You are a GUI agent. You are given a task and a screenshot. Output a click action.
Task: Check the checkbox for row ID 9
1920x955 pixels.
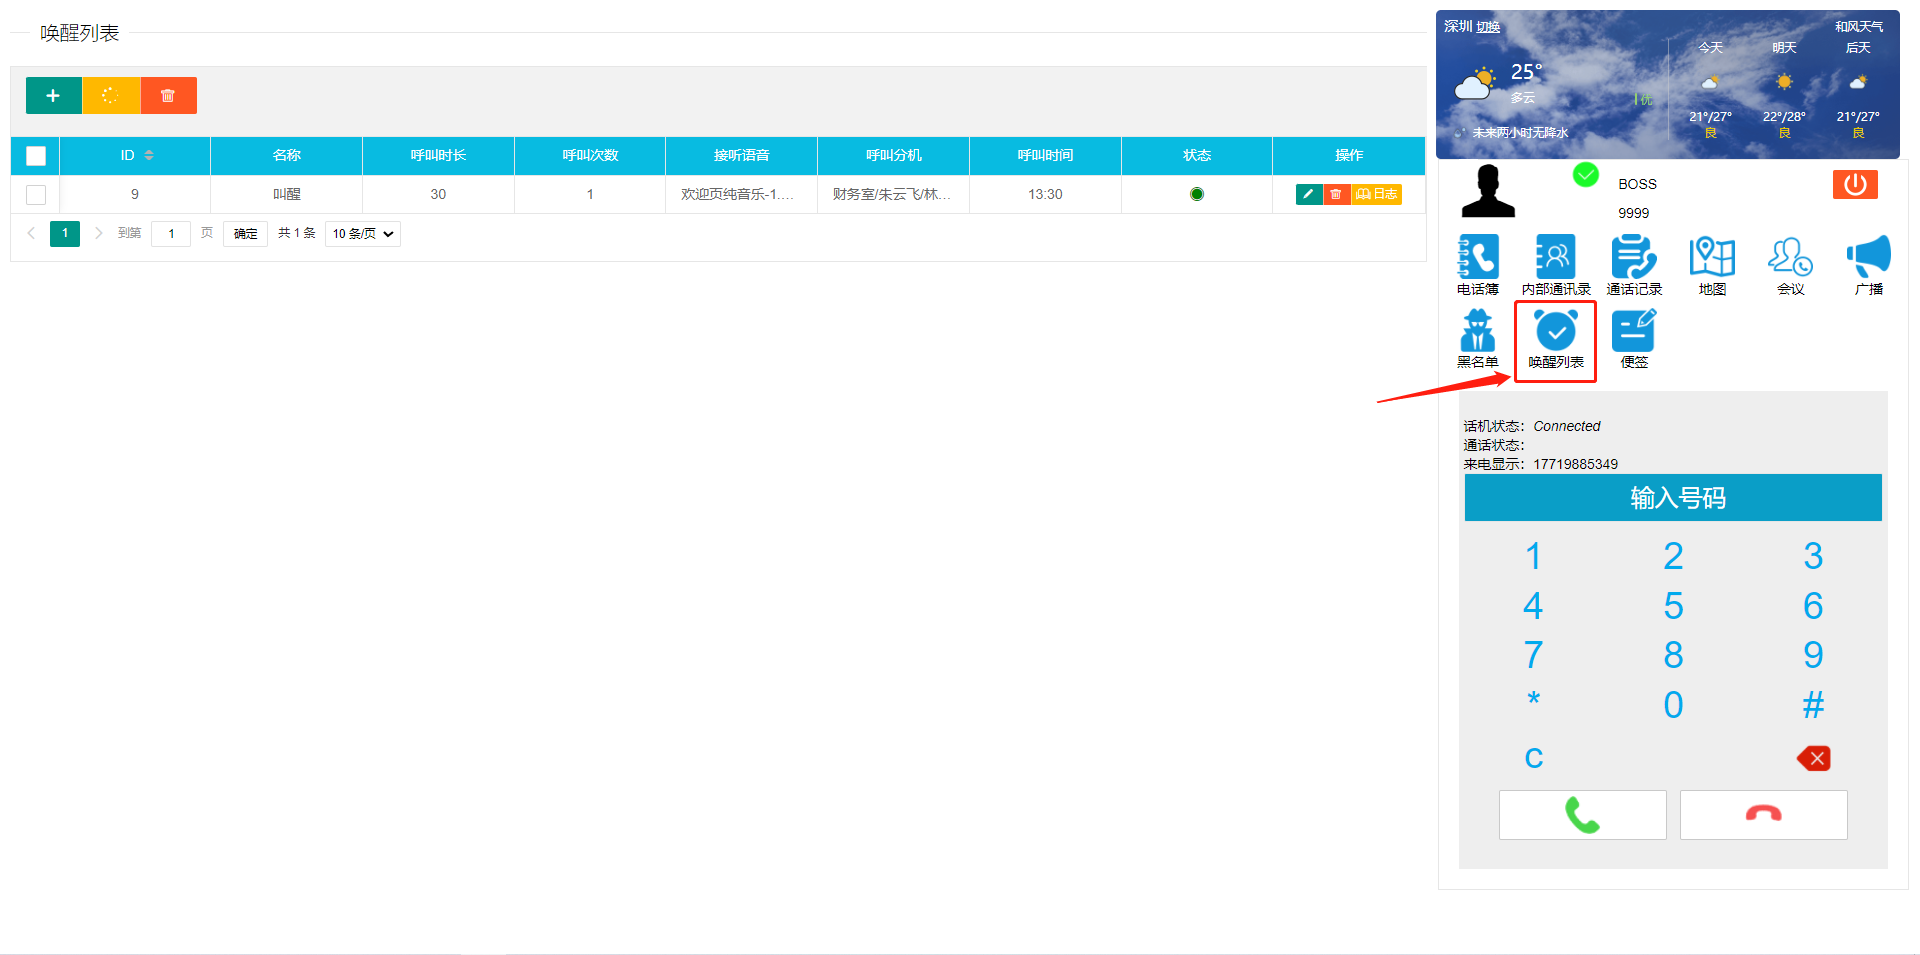pos(36,195)
